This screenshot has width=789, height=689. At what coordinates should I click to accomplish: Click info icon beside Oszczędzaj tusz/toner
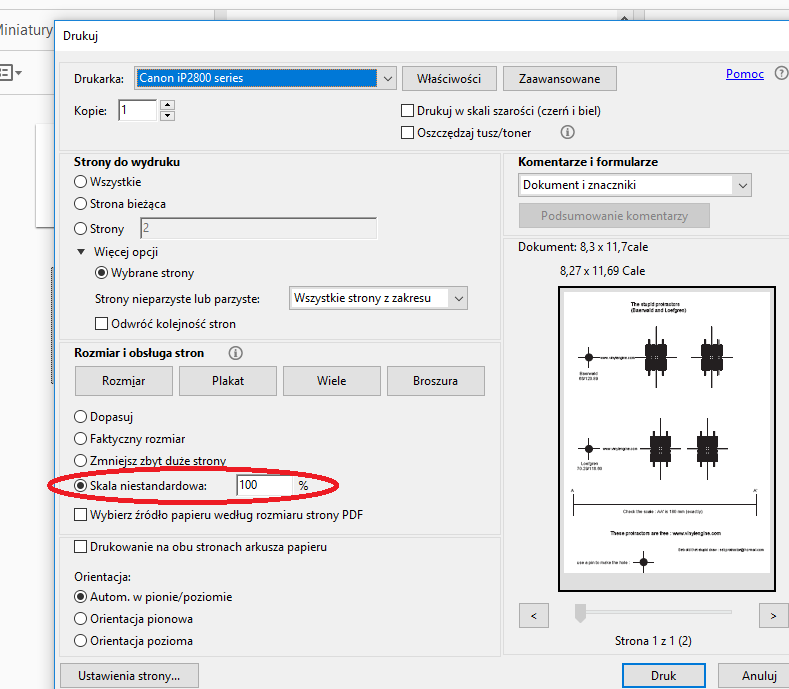click(x=567, y=132)
